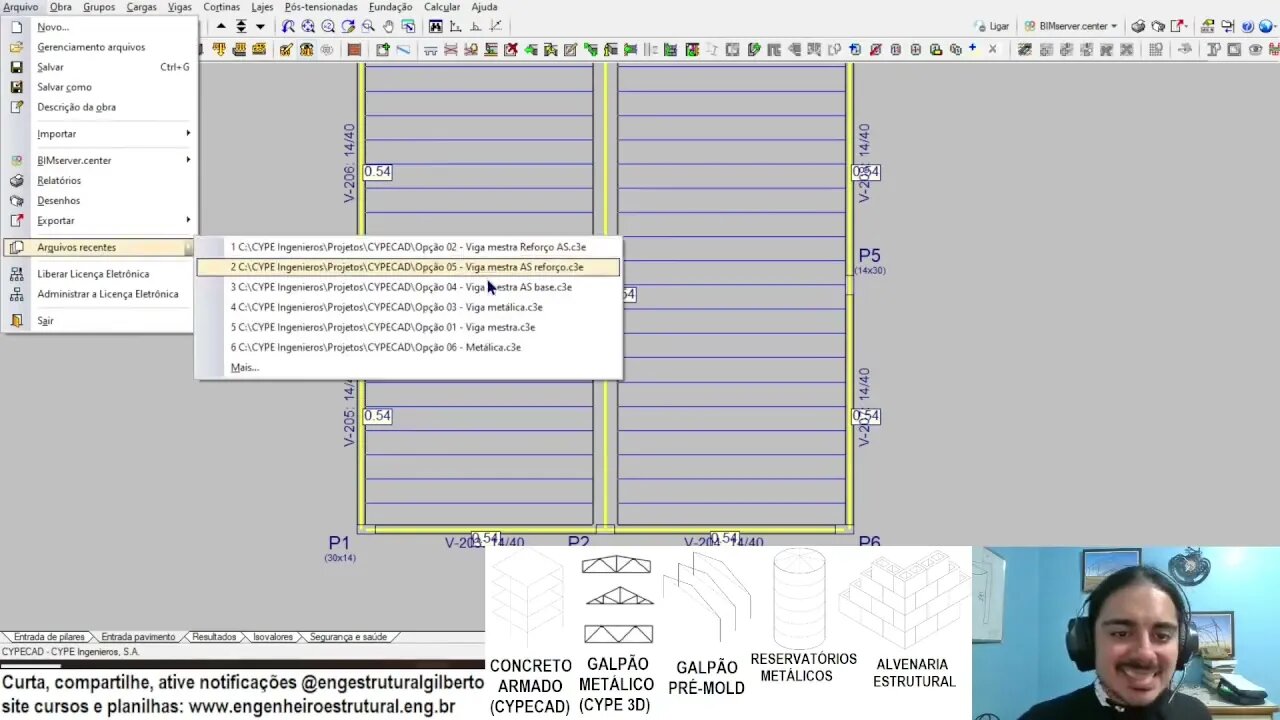Open the Obra menu
This screenshot has height=720, width=1280.
(61, 7)
